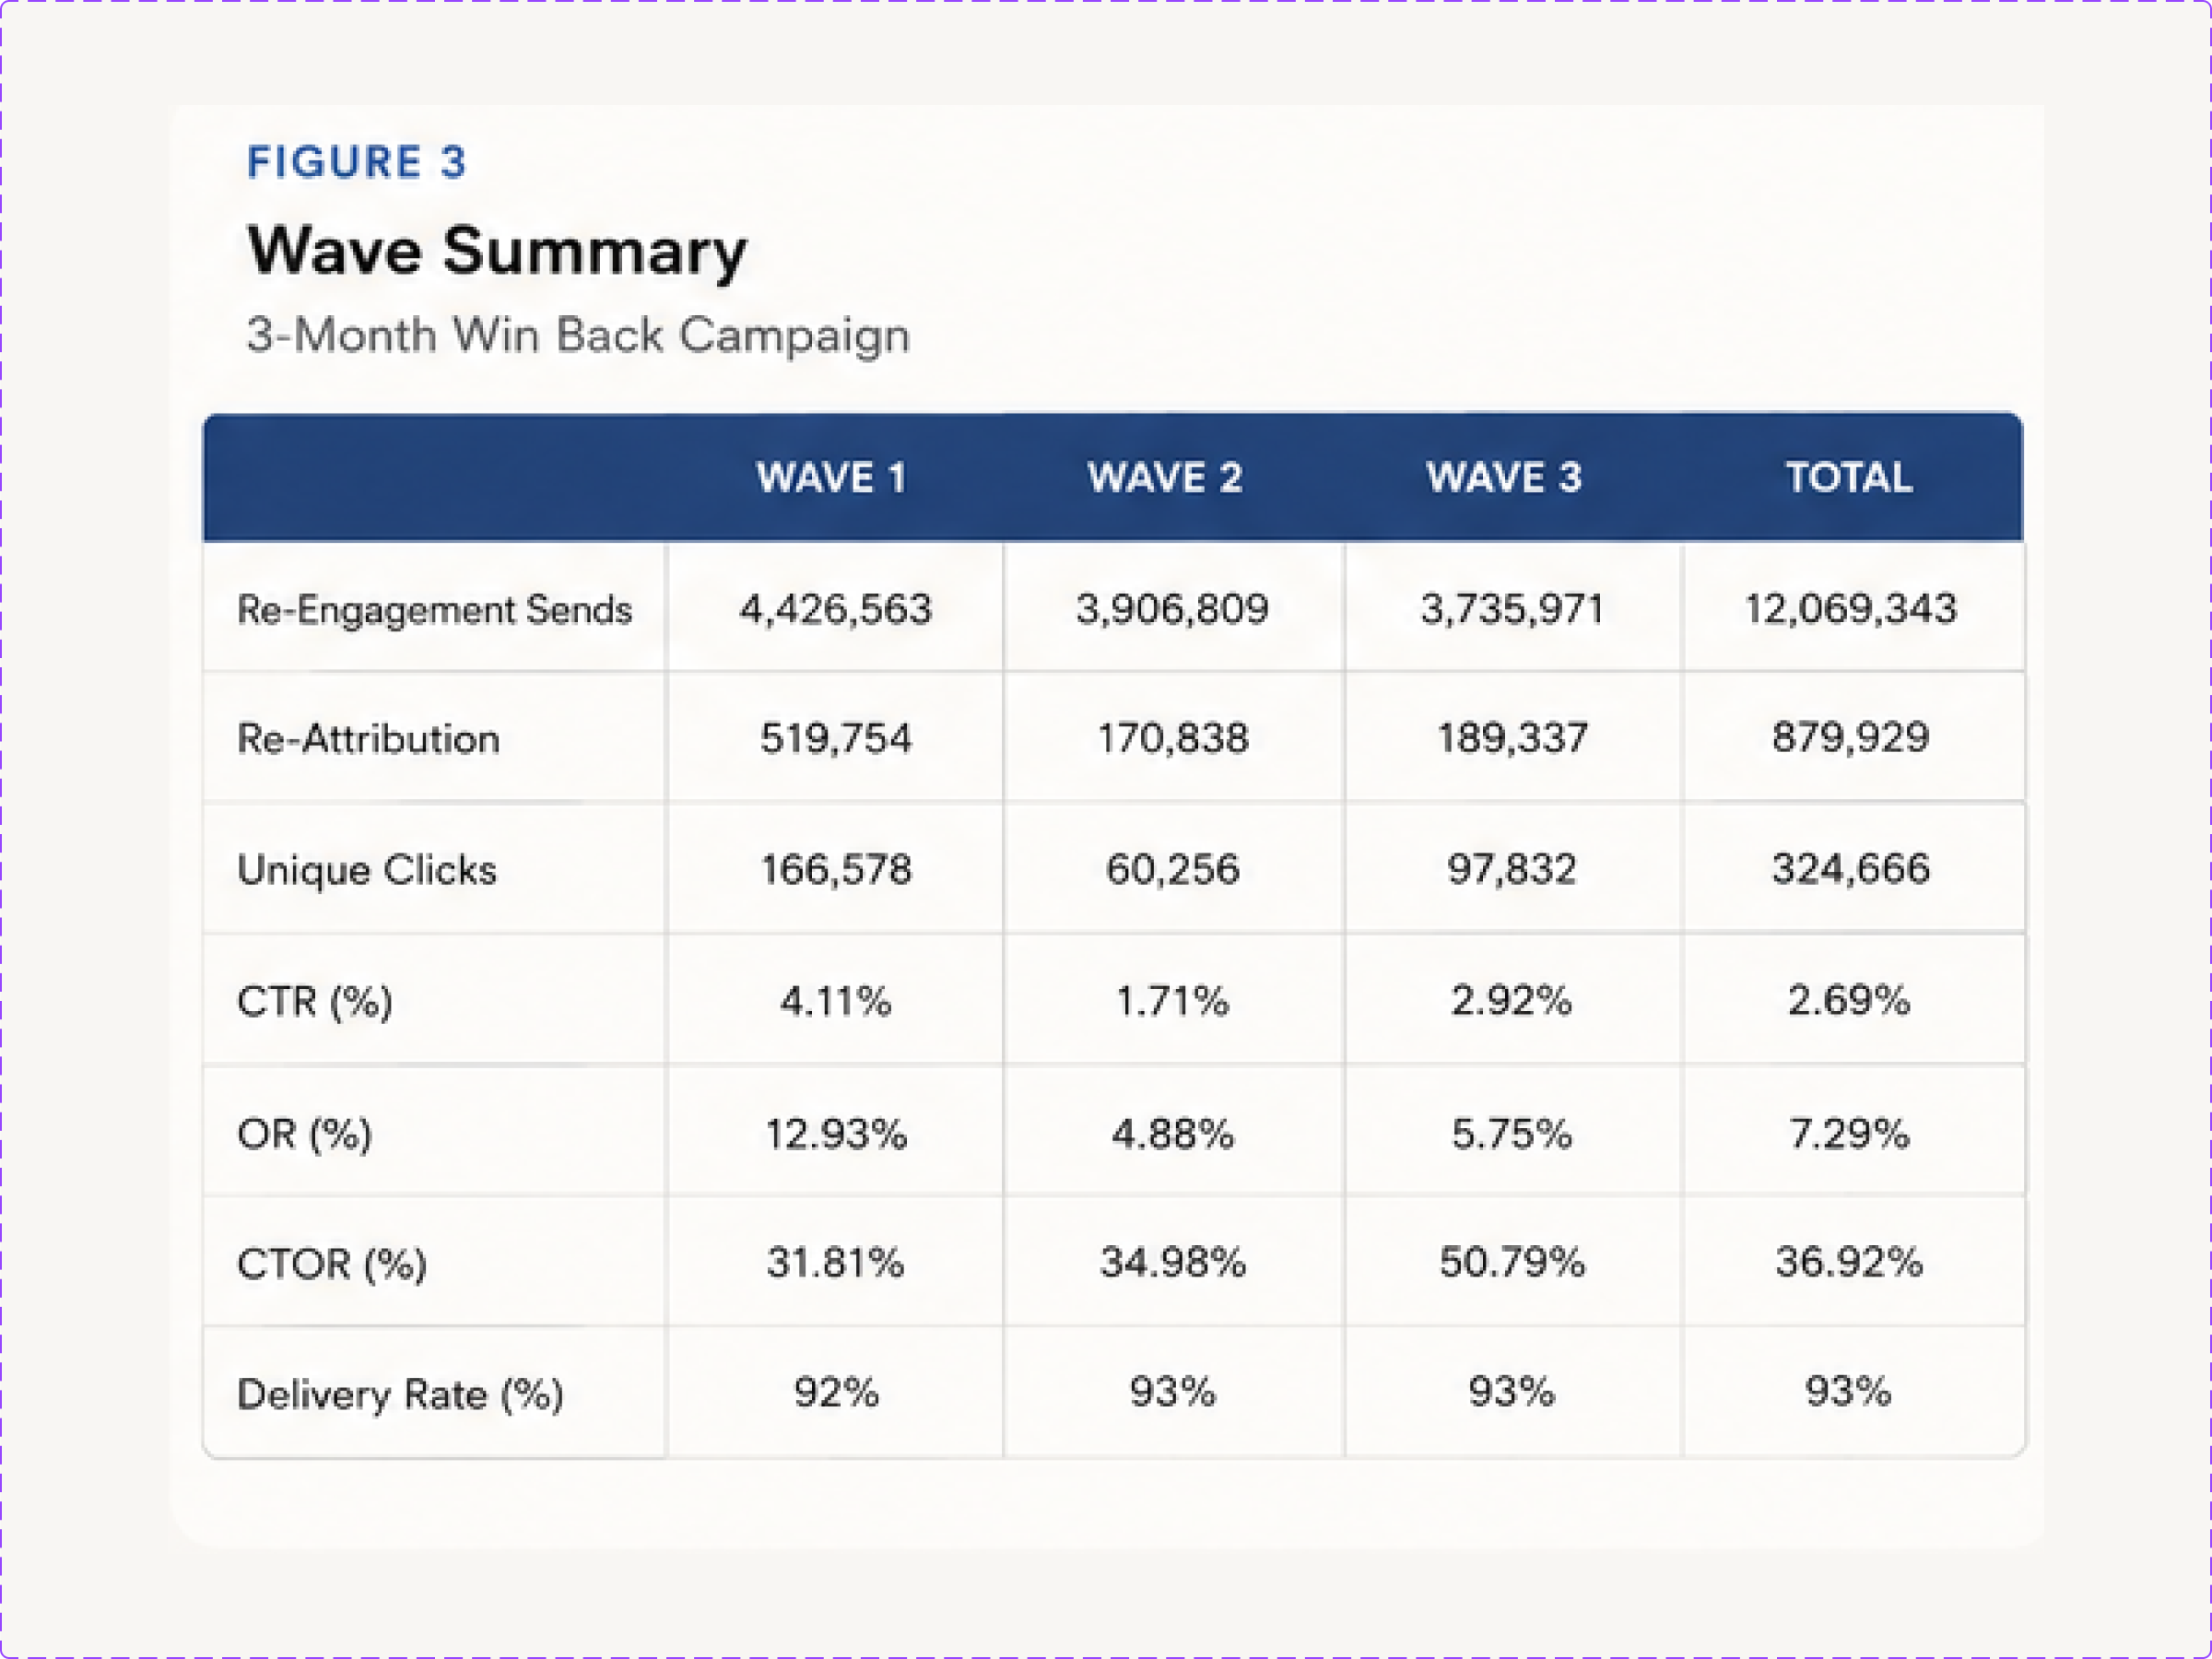2212x1659 pixels.
Task: Click the OR value "5.75%"
Action: click(1511, 1134)
